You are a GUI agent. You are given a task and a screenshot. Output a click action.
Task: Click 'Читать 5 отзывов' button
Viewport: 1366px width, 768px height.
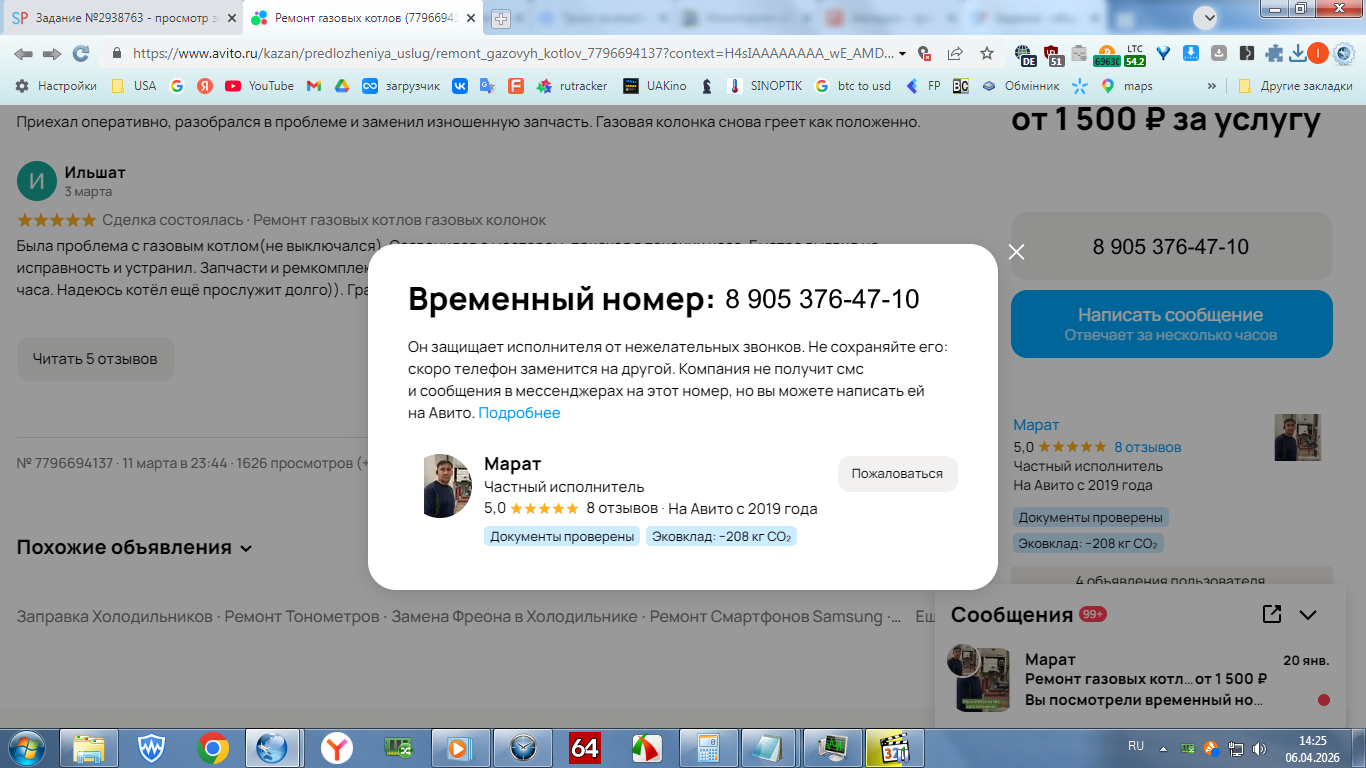coord(95,359)
